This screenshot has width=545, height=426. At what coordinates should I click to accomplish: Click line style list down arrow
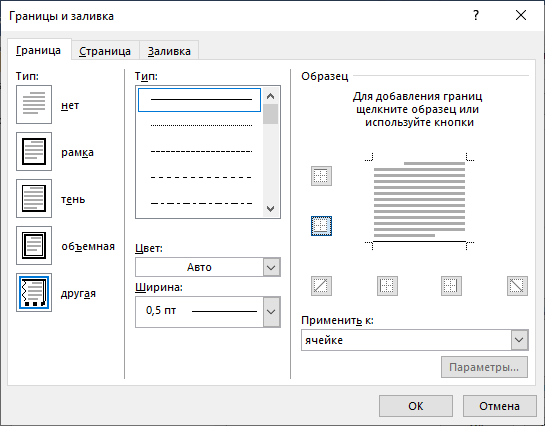[x=270, y=208]
